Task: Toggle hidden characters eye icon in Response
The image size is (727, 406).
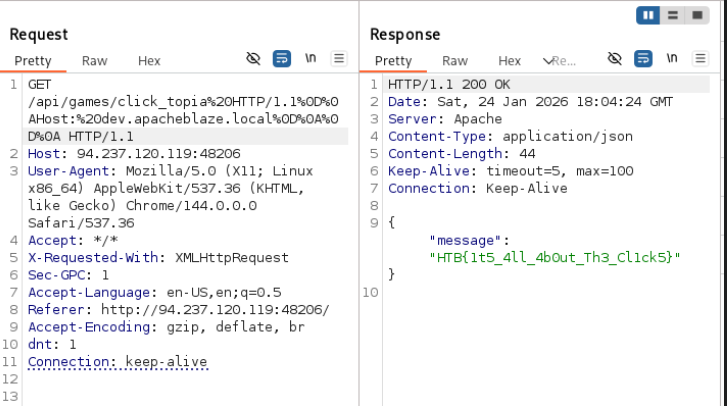Action: tap(615, 60)
